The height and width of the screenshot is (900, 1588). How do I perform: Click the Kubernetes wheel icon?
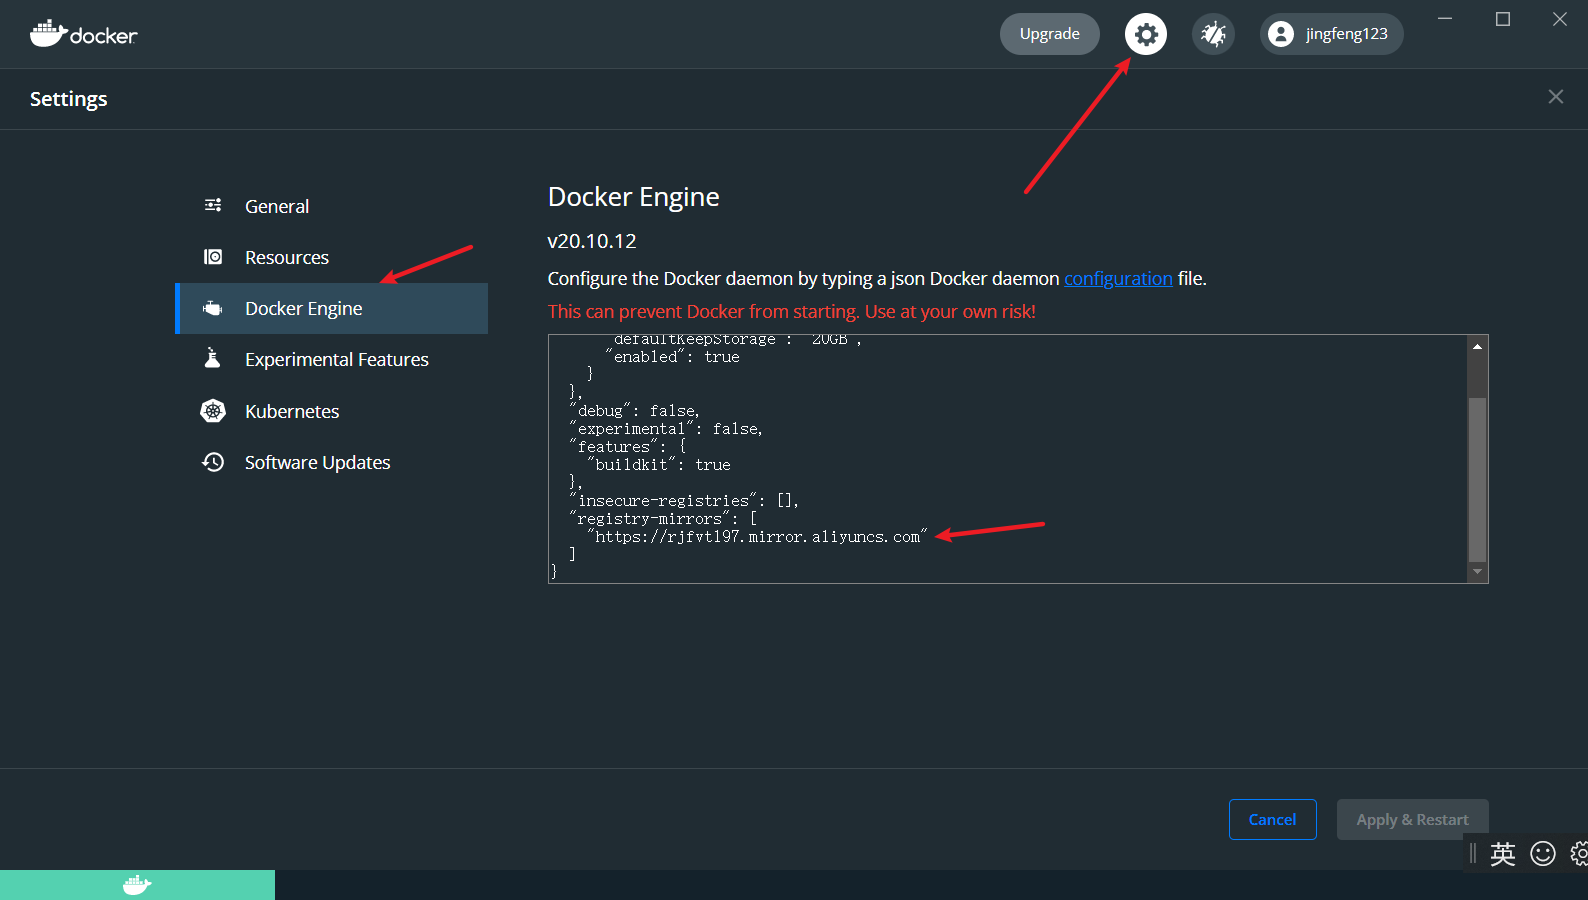pos(213,411)
